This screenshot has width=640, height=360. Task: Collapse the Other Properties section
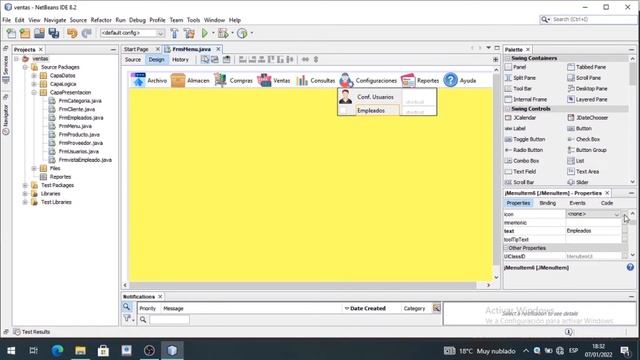[506, 248]
